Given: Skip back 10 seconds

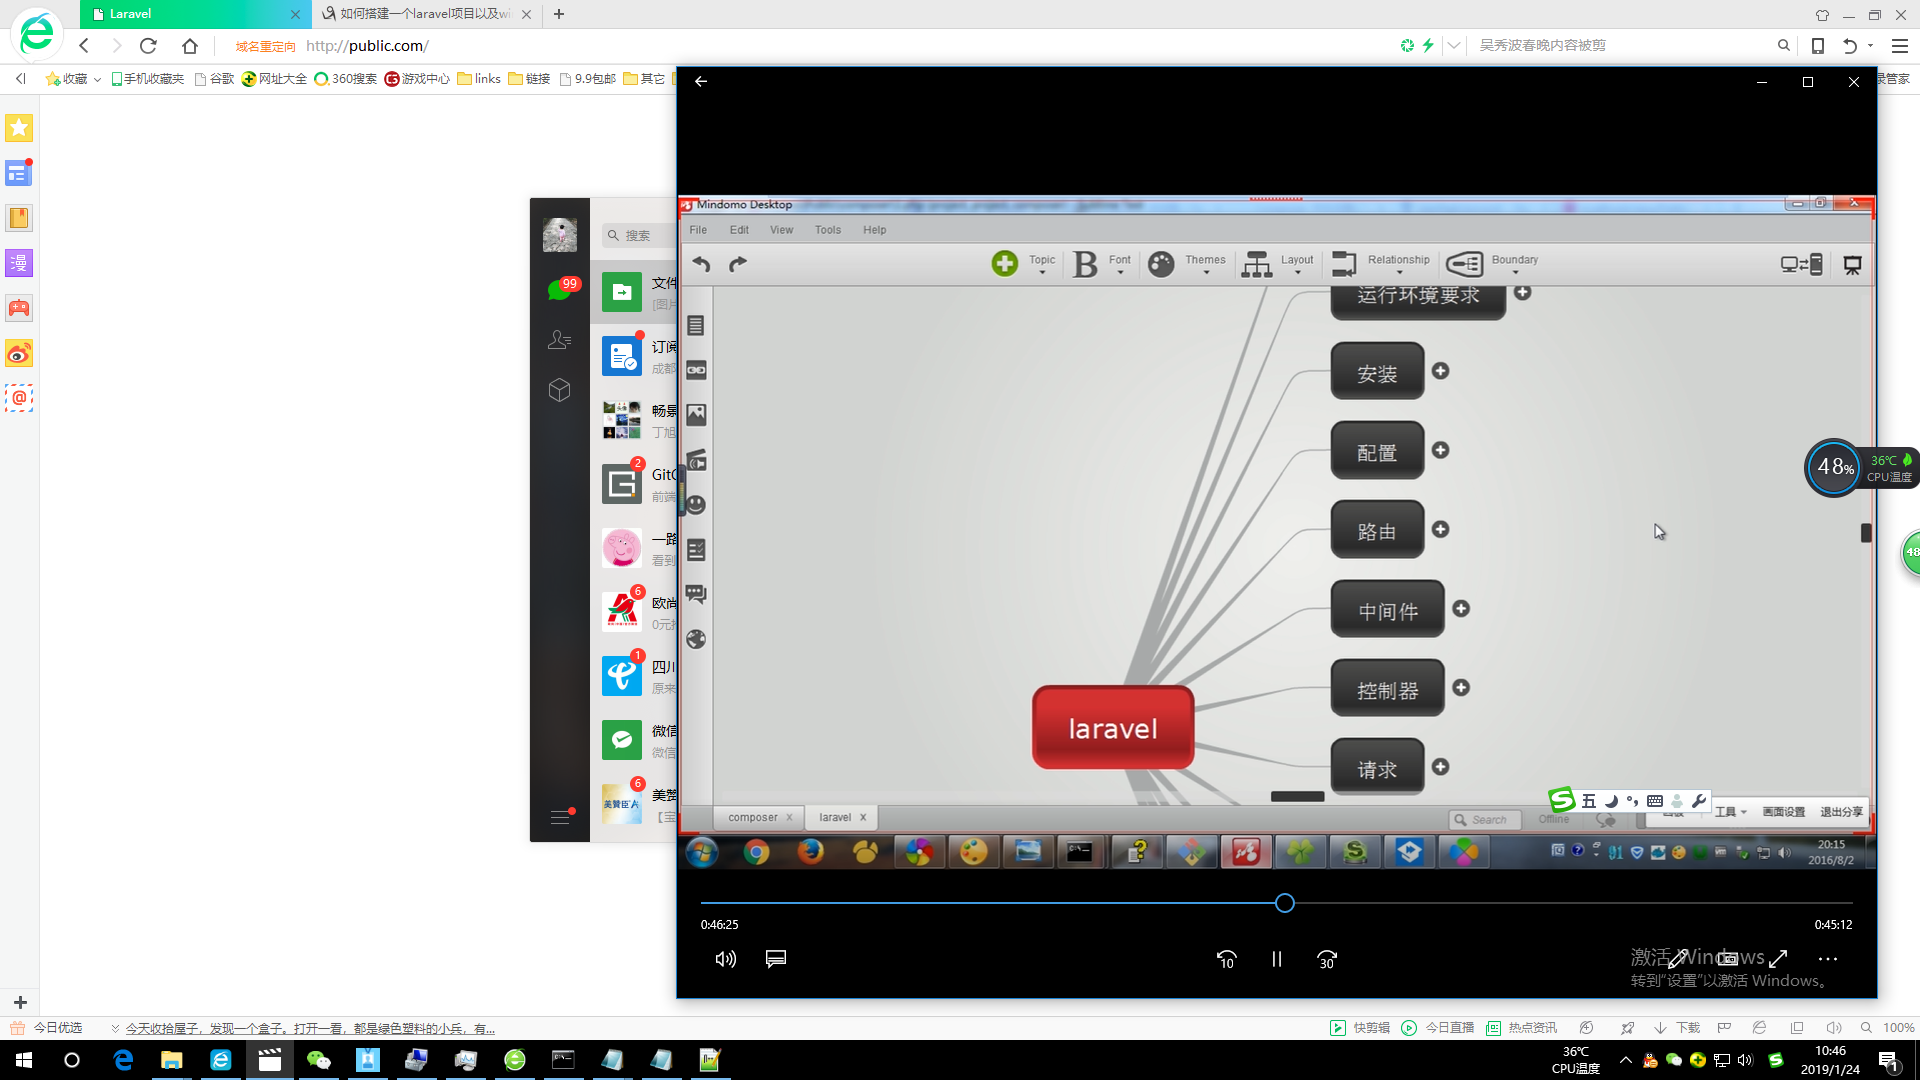Looking at the screenshot, I should click(x=1226, y=959).
